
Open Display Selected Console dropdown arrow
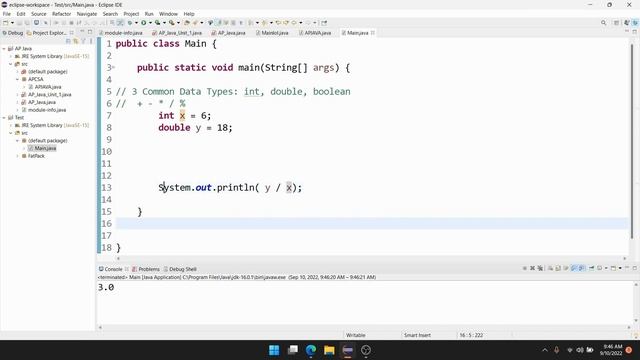point(606,268)
